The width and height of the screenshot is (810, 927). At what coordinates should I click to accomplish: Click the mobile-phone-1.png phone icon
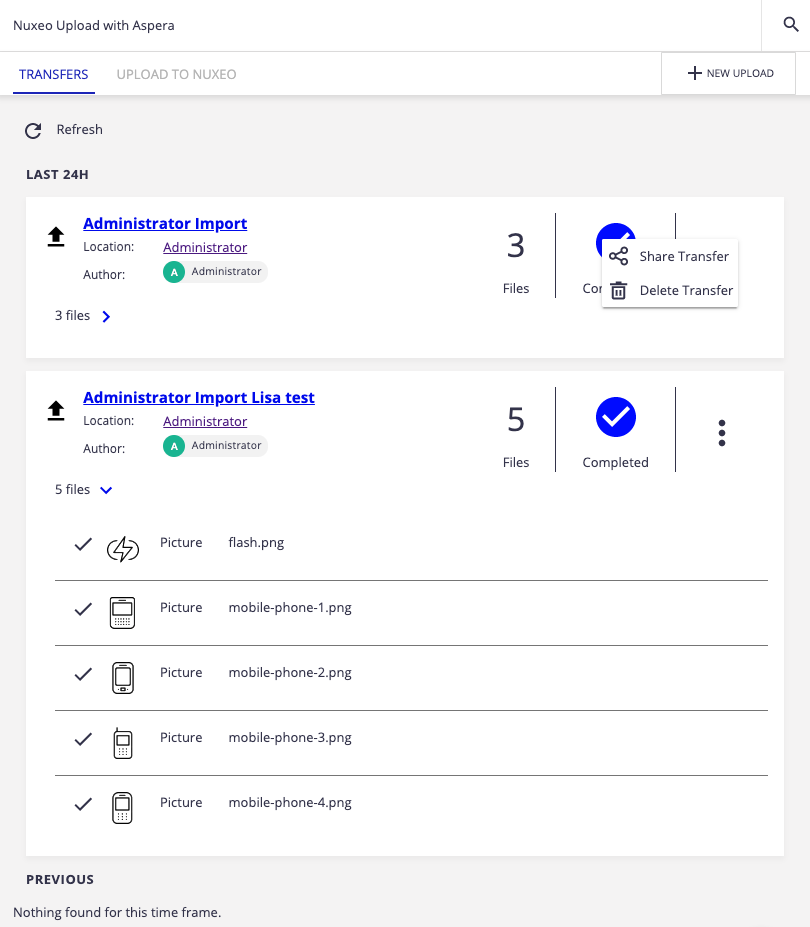(122, 612)
